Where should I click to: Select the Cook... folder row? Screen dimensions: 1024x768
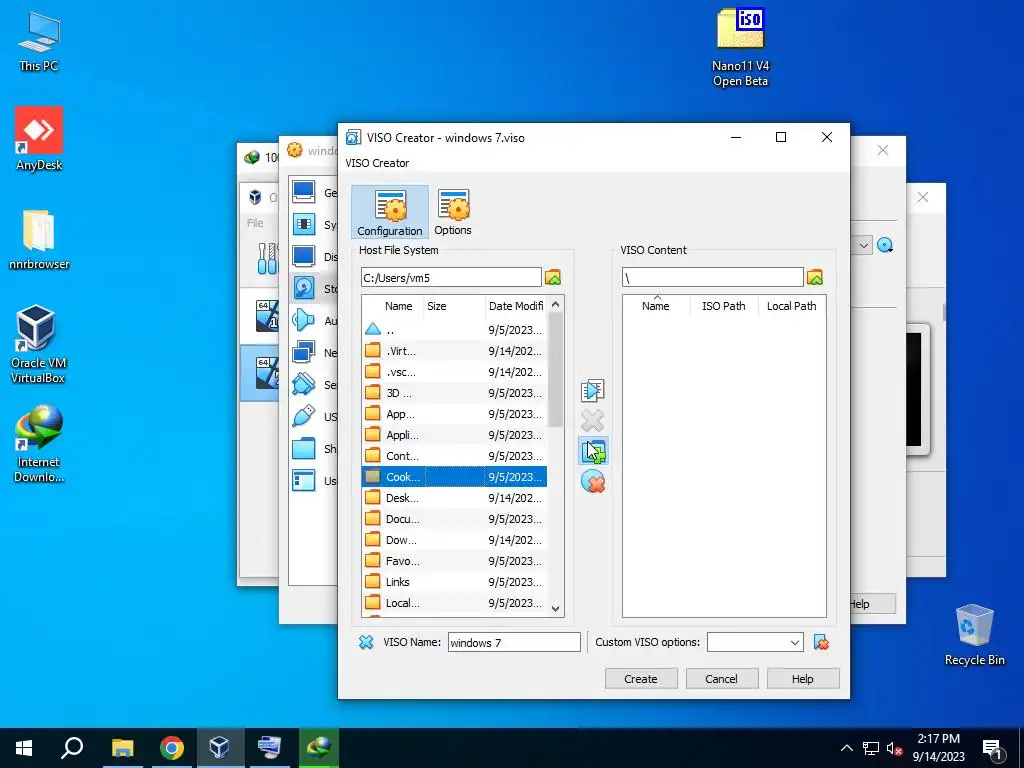(x=455, y=477)
